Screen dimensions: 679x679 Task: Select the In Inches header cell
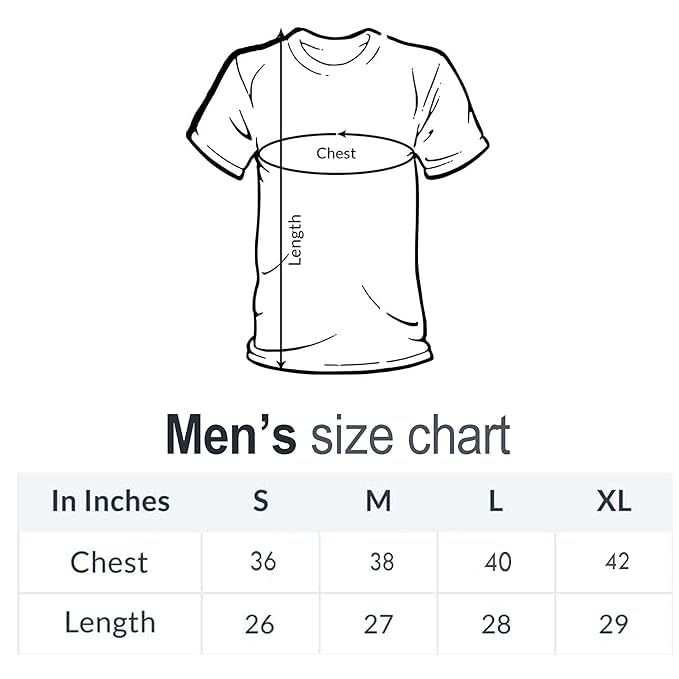pos(110,501)
